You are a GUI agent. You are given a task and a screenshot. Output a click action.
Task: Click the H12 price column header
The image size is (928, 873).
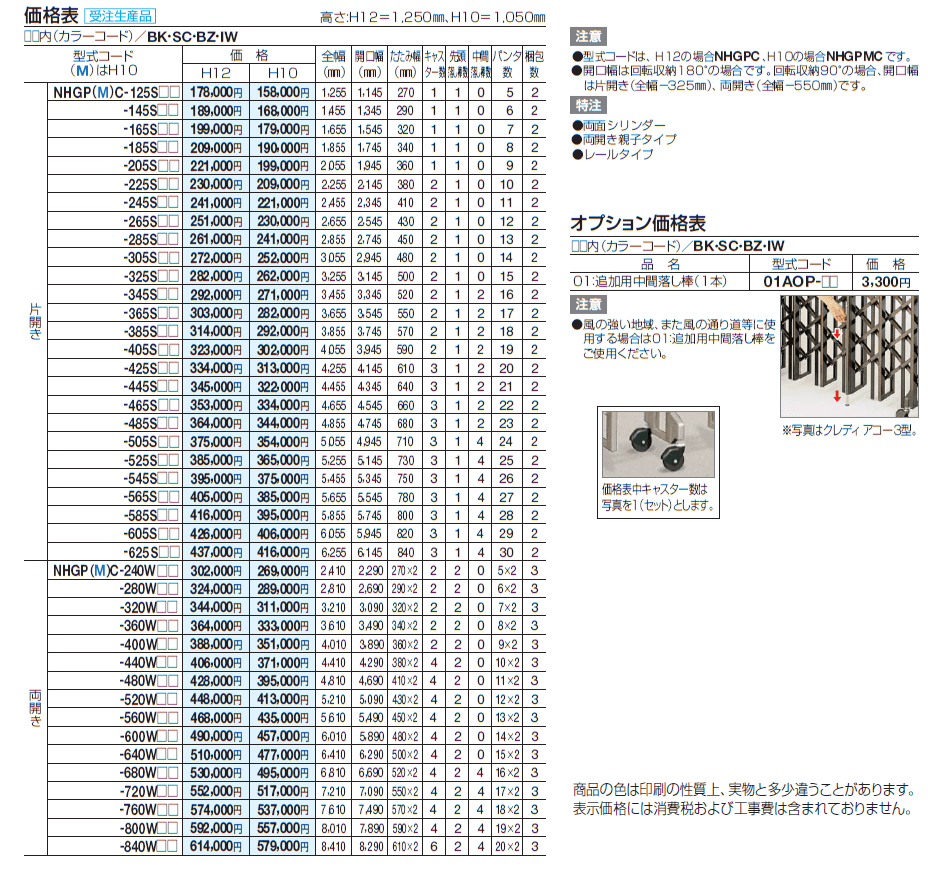point(216,73)
